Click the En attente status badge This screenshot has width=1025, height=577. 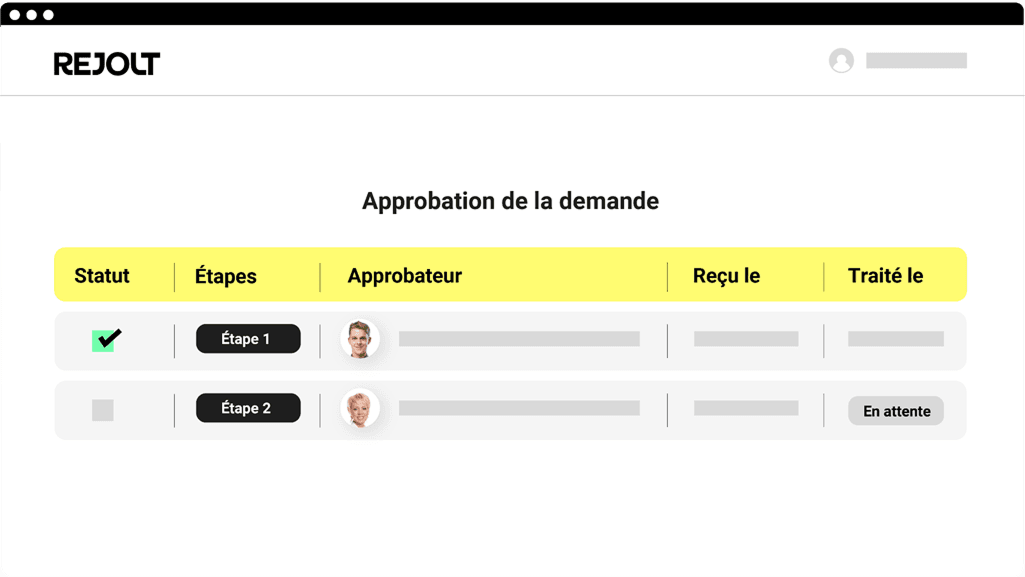point(896,411)
